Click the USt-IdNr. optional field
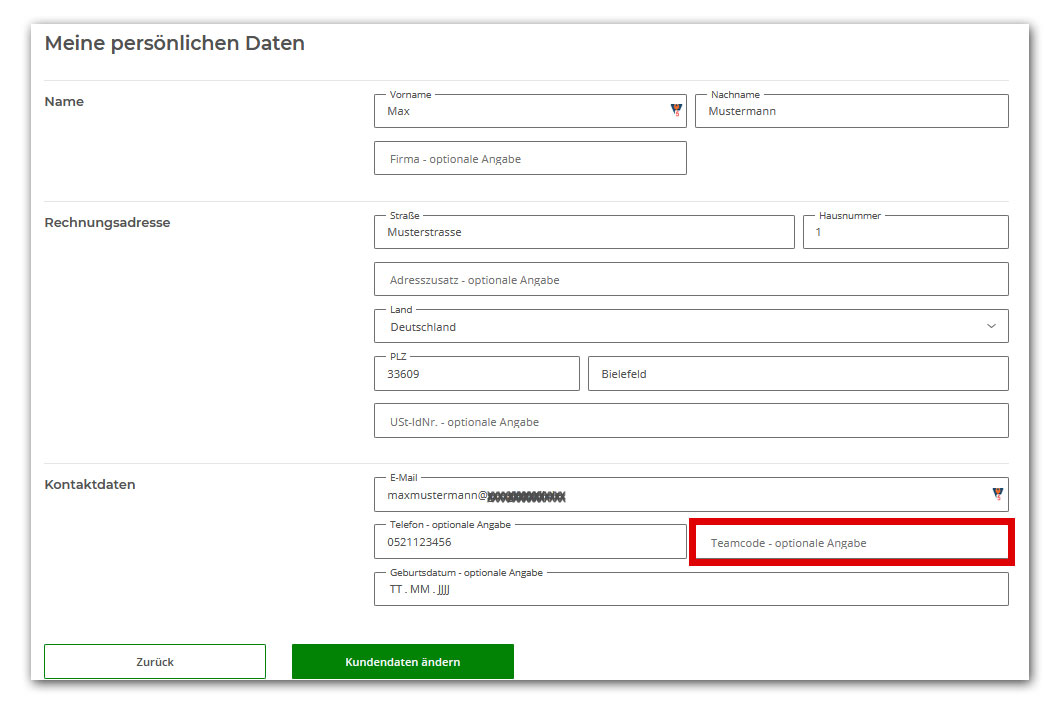1062x709 pixels. (x=691, y=421)
